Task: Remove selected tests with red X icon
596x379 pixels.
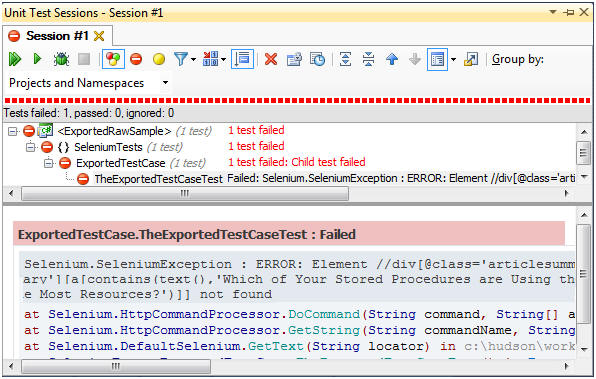Action: pyautogui.click(x=271, y=59)
